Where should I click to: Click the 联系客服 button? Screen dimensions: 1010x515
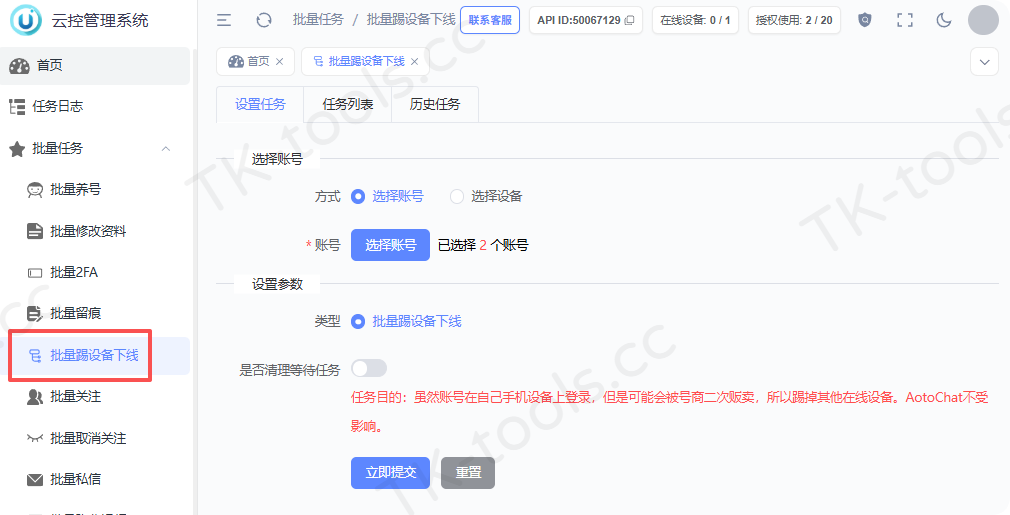click(490, 20)
